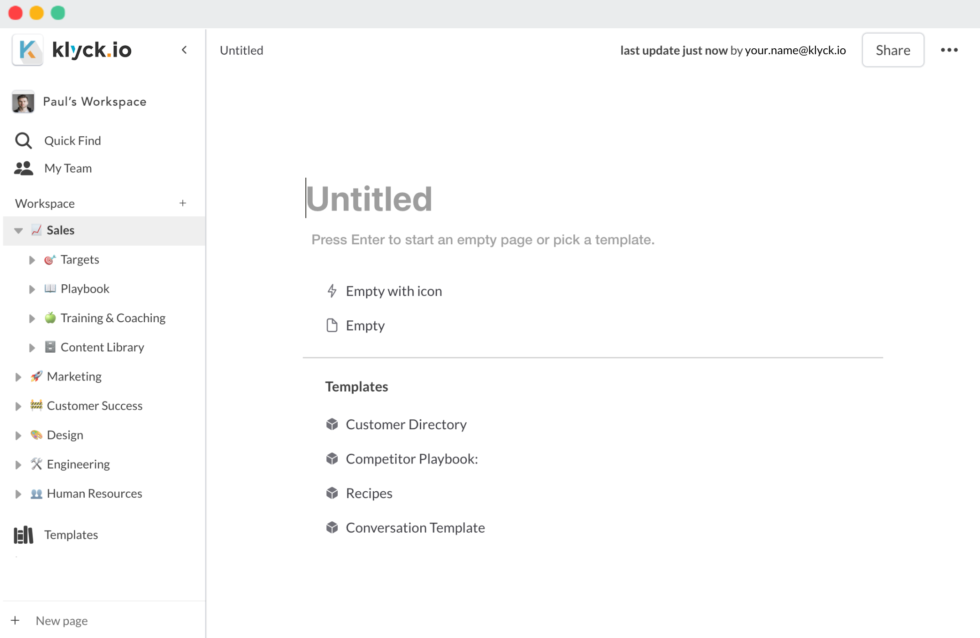Expand the Engineering section arrow

[x=18, y=465]
